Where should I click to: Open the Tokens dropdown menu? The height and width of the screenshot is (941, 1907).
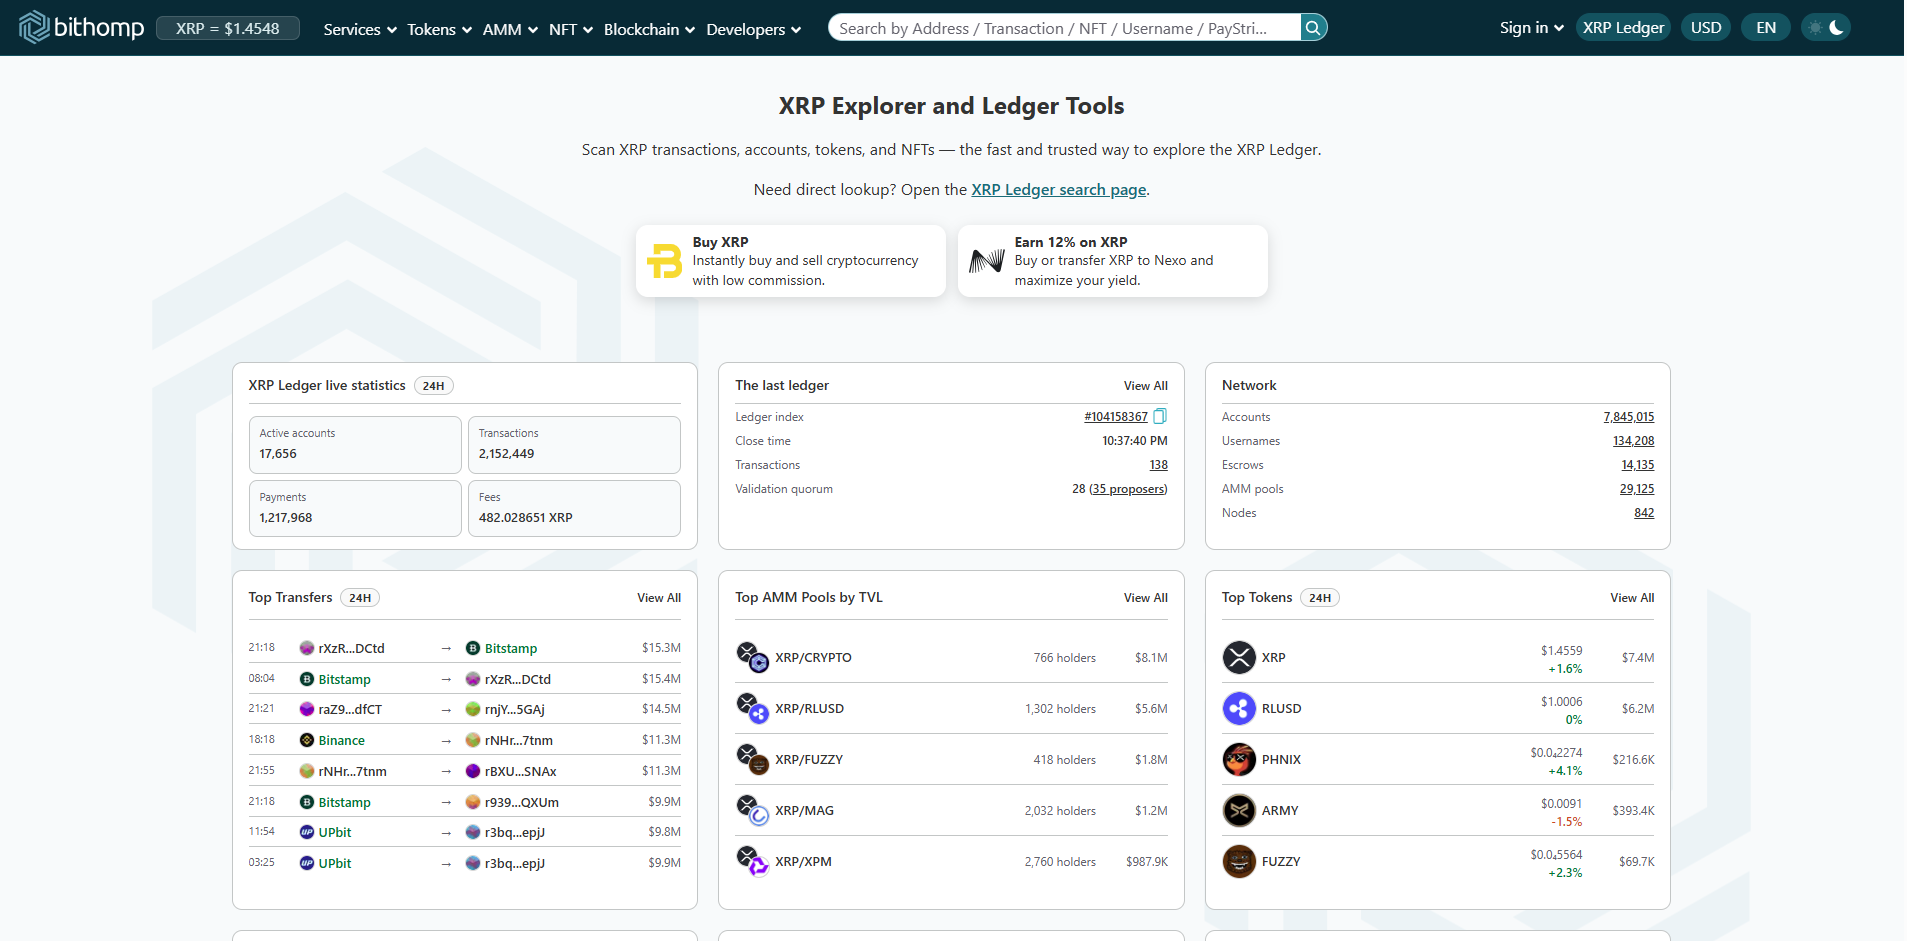coord(439,30)
